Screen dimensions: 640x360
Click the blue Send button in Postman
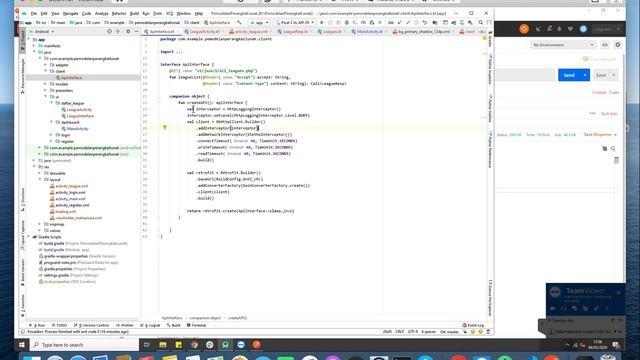coord(569,75)
